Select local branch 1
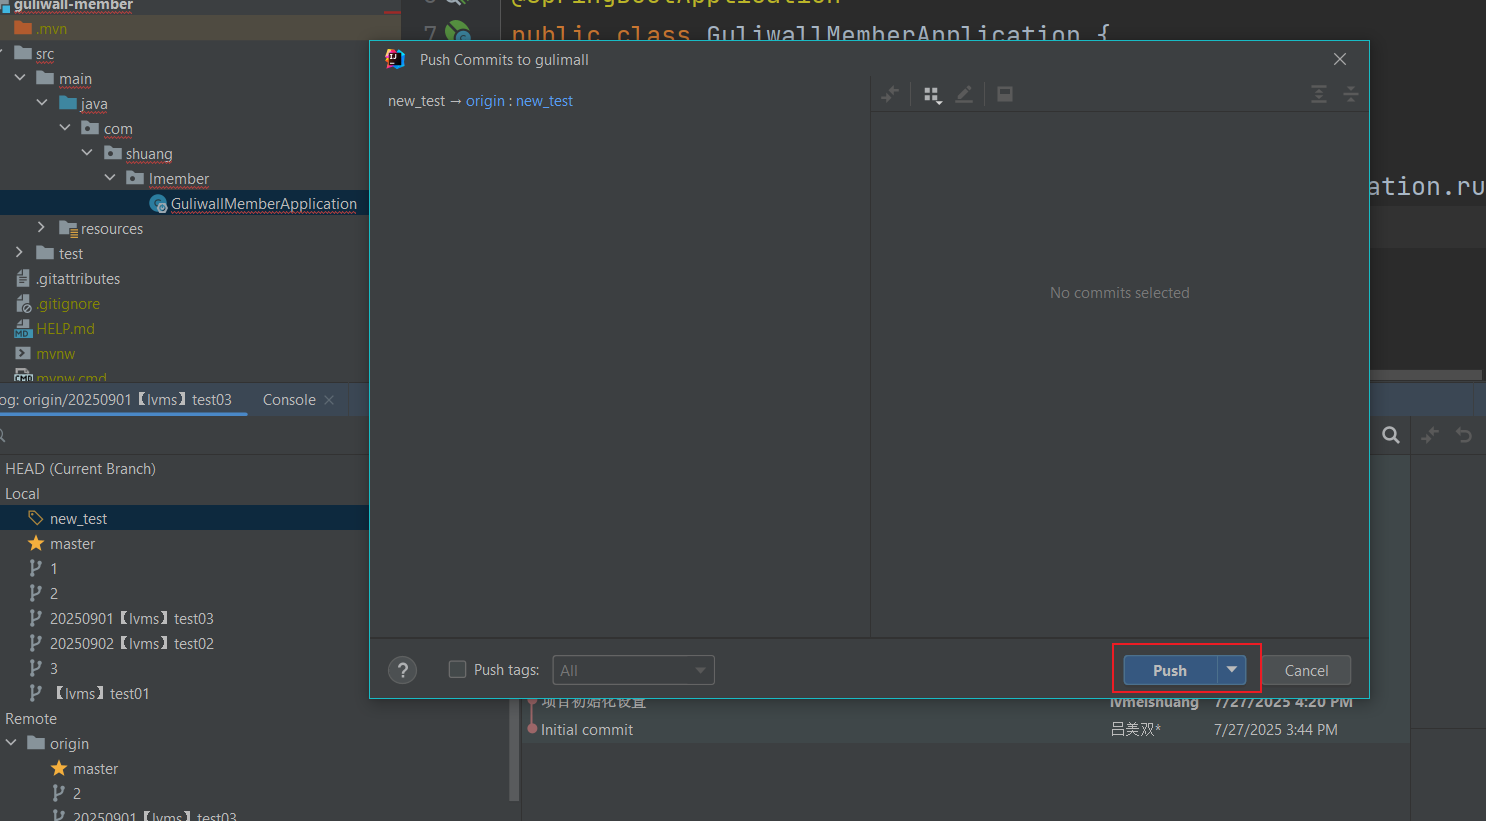This screenshot has height=821, width=1486. (x=54, y=569)
